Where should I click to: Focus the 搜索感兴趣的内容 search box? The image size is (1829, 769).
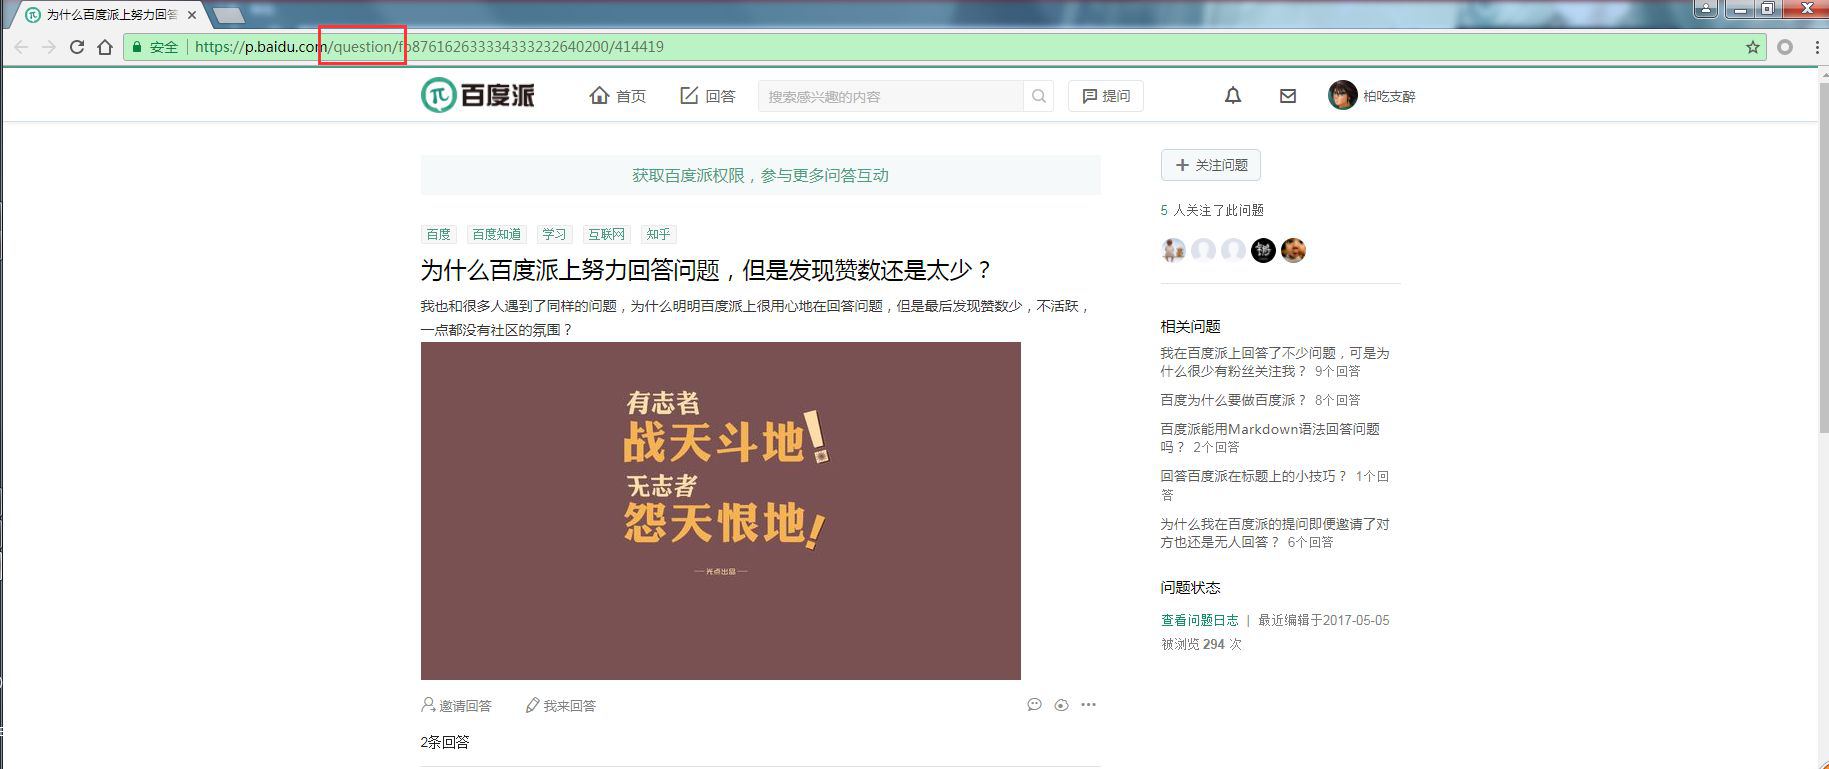click(x=890, y=96)
